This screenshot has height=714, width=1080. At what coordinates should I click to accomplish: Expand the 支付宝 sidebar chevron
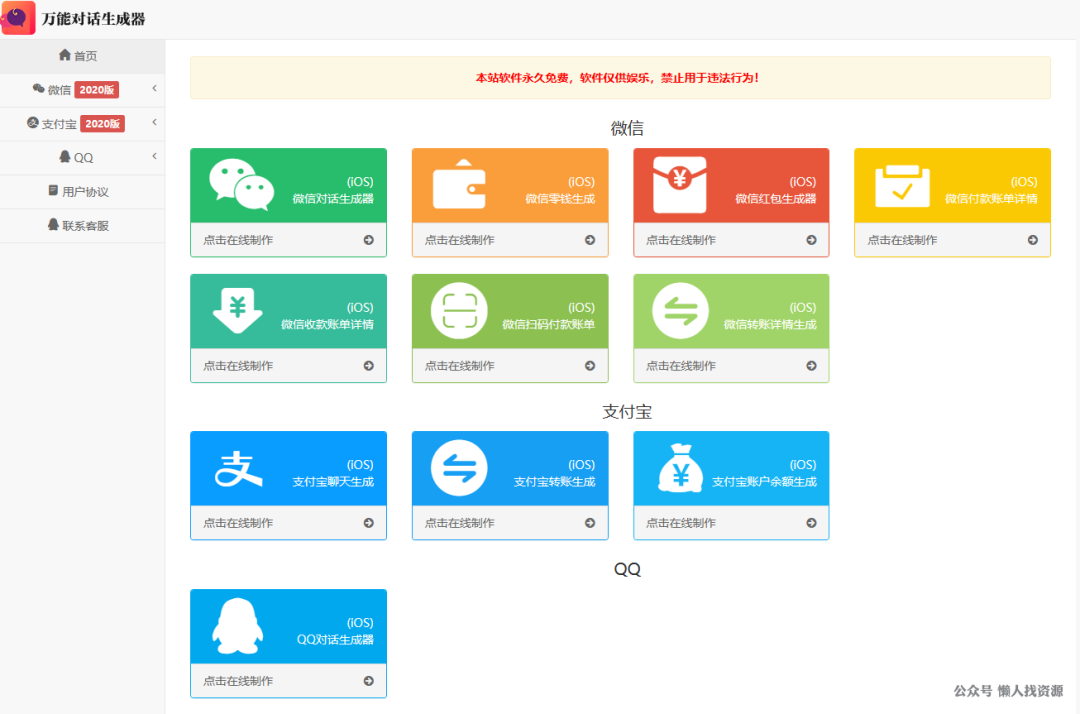coord(154,122)
